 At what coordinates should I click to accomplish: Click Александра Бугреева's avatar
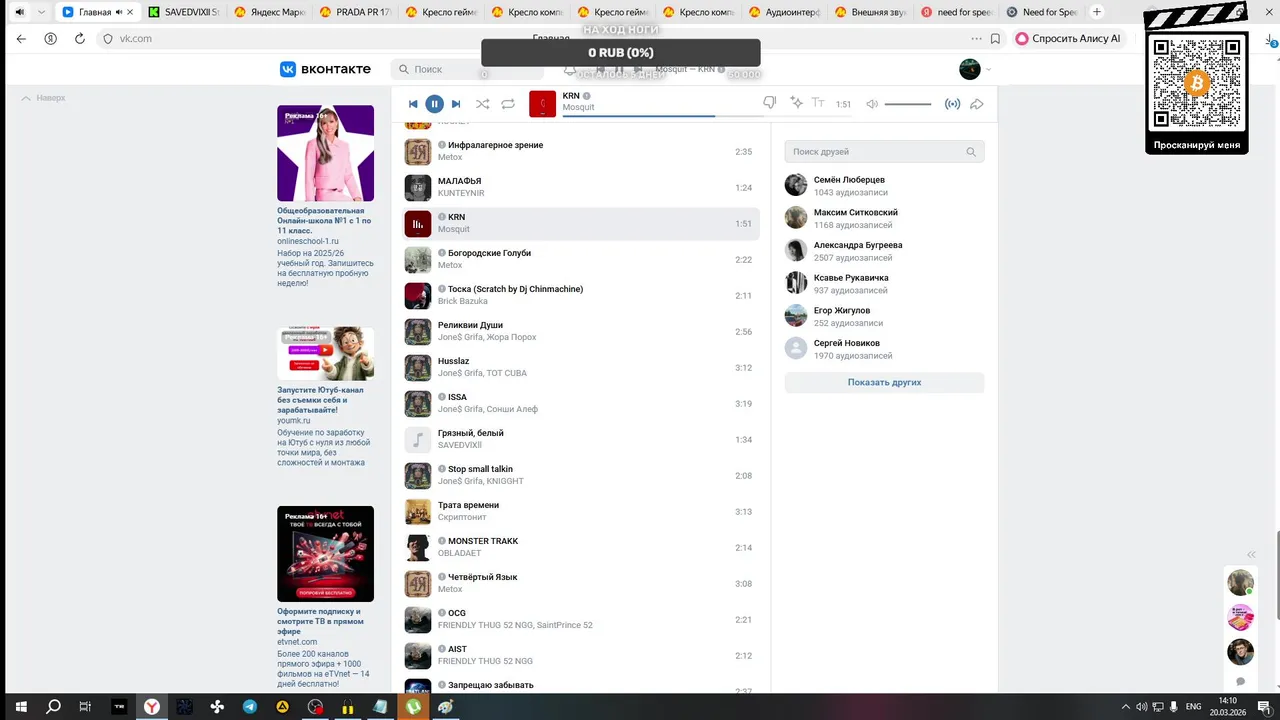(x=796, y=250)
